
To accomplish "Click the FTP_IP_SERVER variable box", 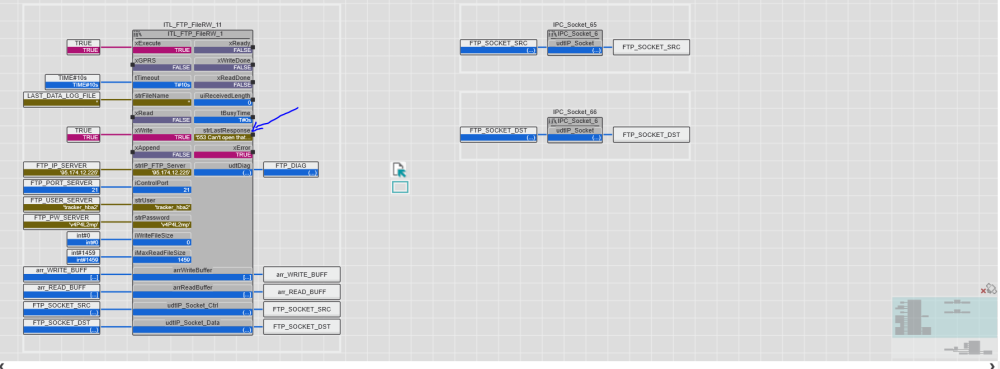I will click(x=62, y=169).
